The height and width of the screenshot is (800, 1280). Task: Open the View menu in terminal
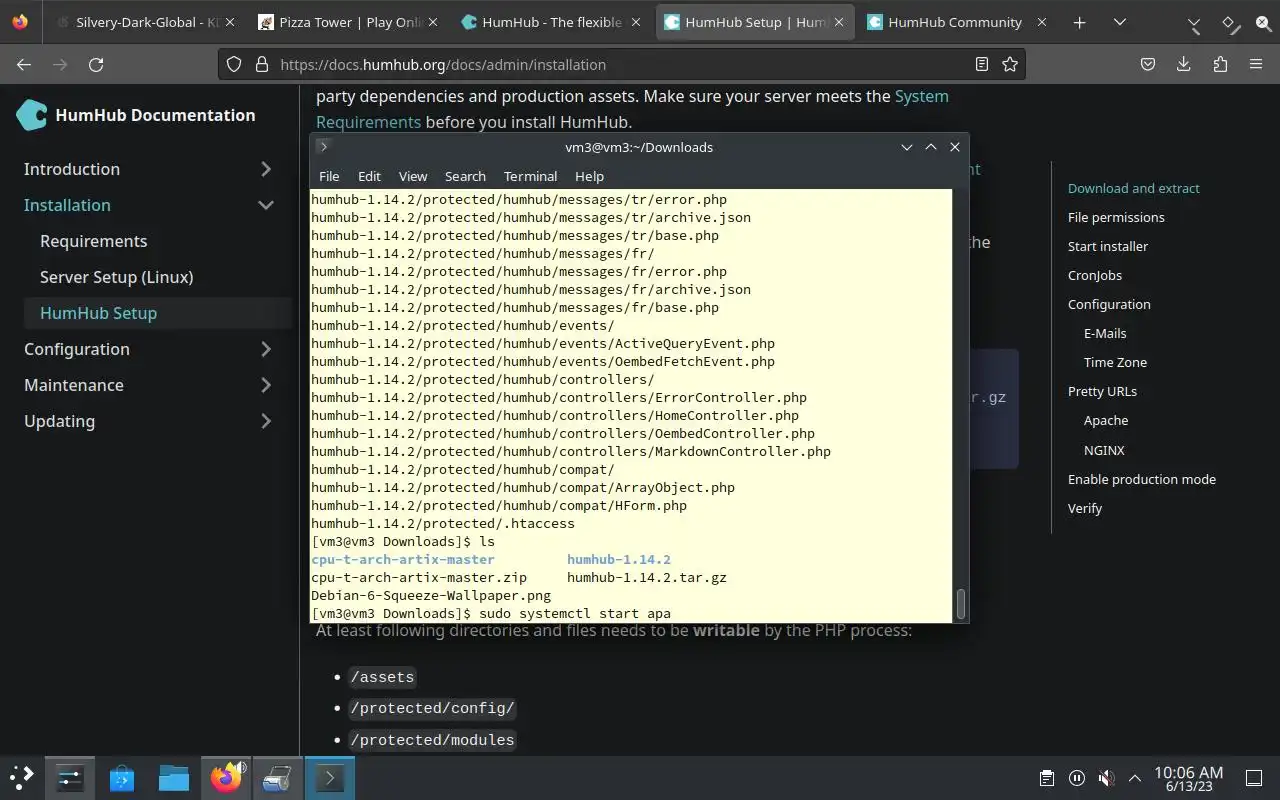pyautogui.click(x=413, y=176)
